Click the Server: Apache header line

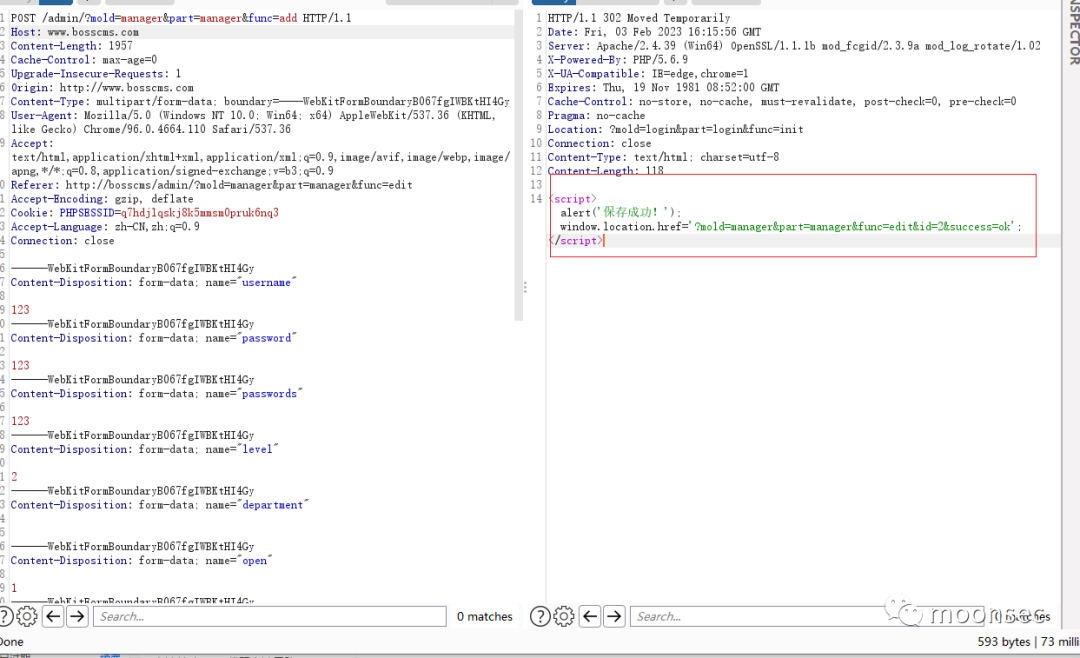pos(794,45)
